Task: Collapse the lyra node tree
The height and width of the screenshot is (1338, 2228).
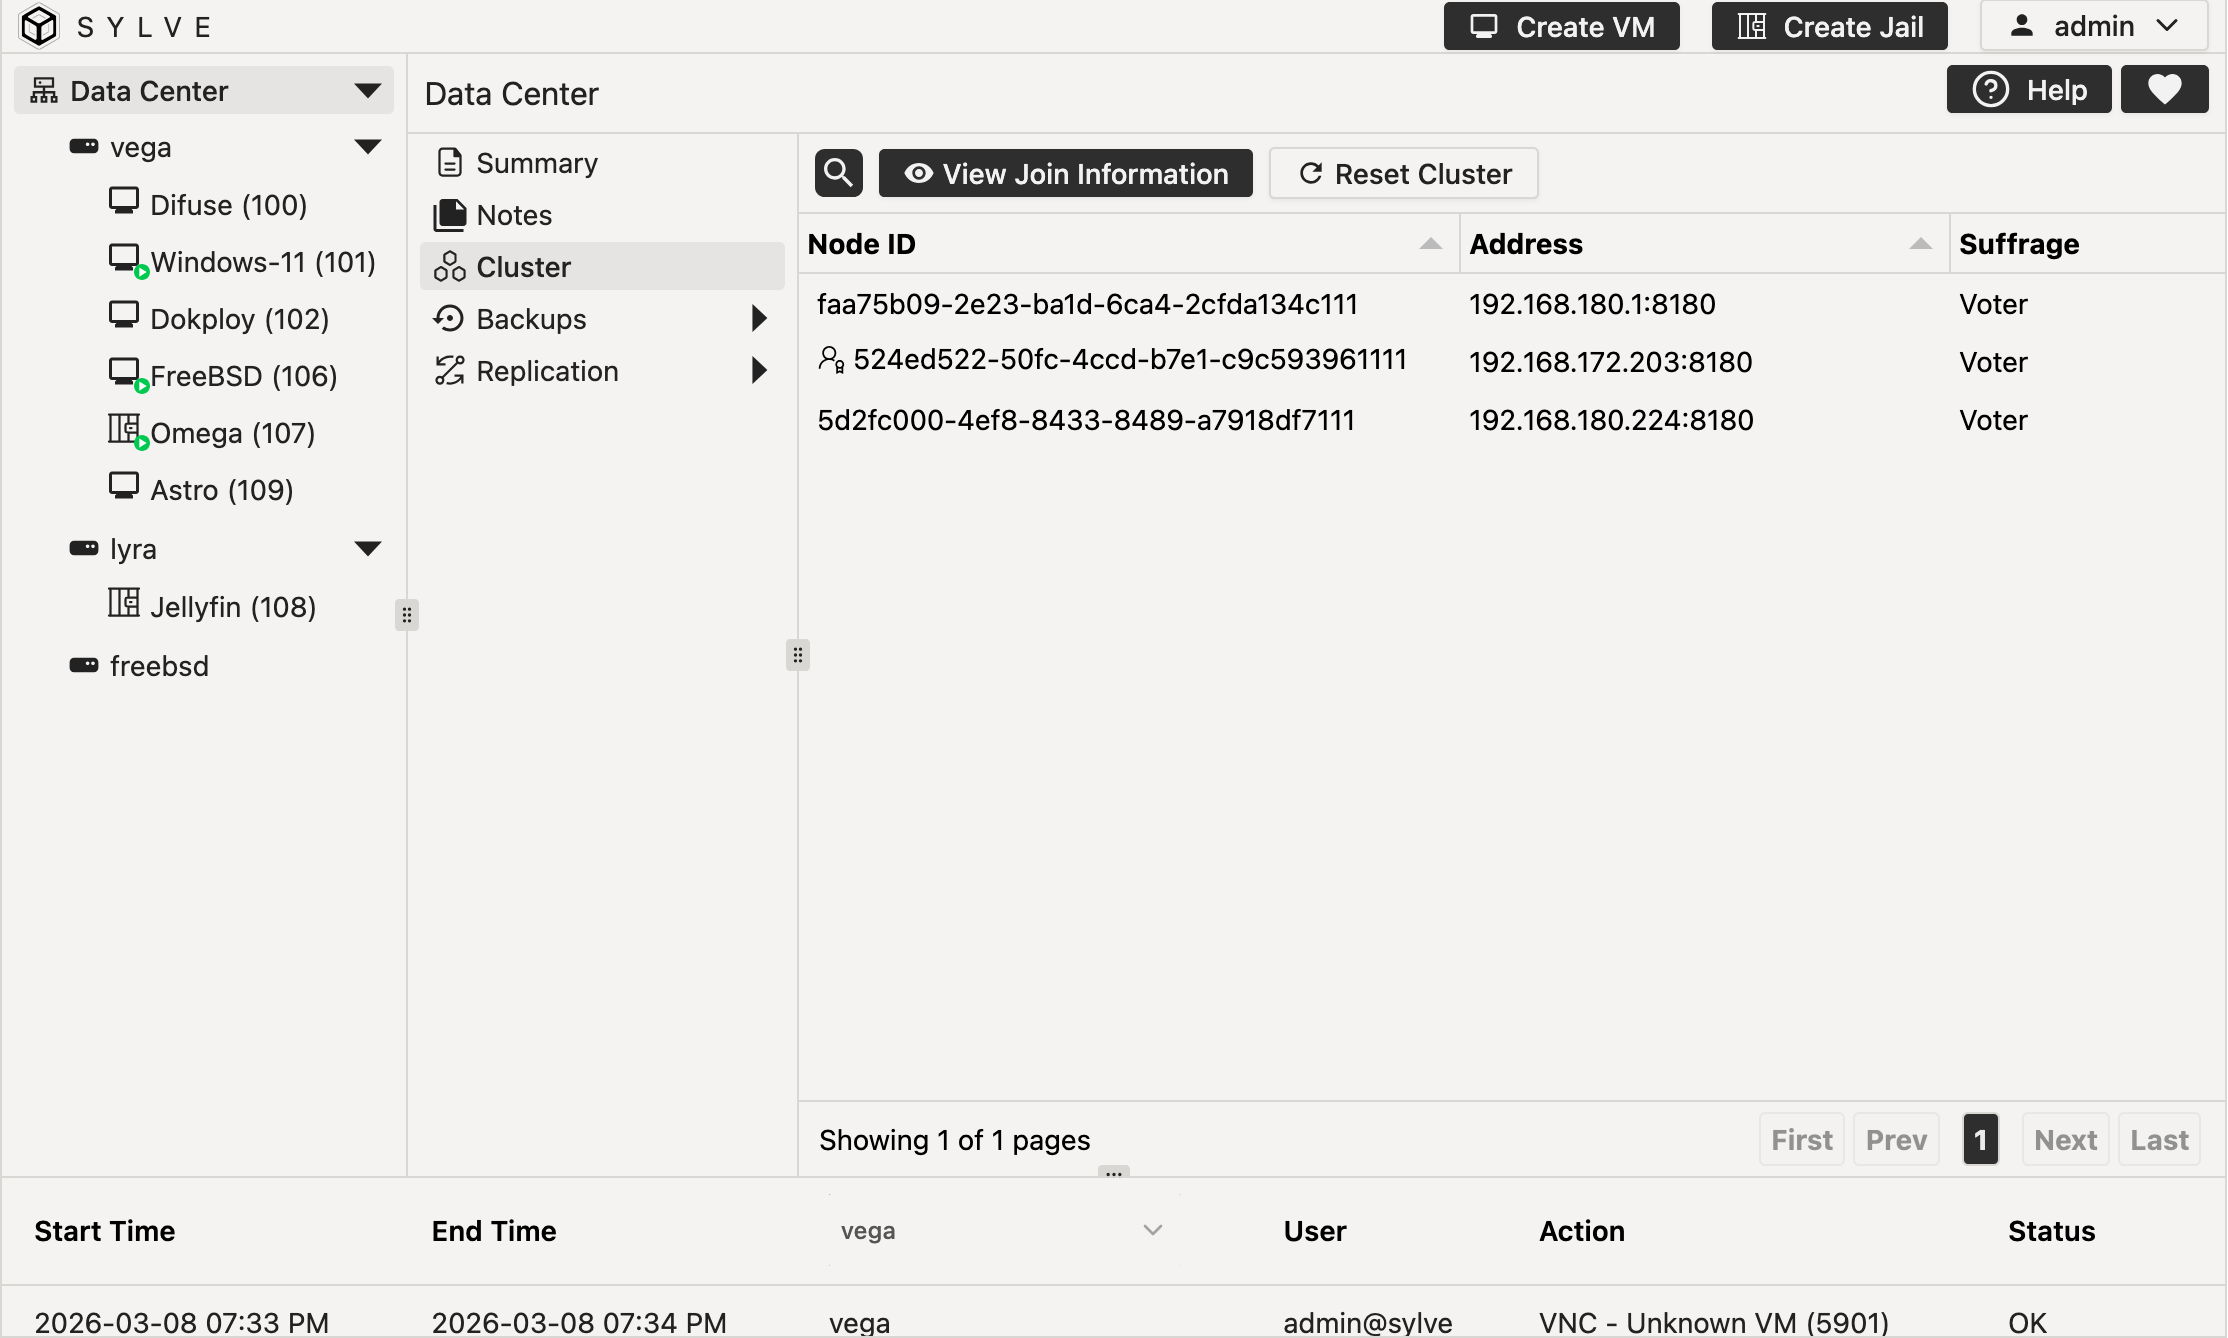Action: coord(368,549)
